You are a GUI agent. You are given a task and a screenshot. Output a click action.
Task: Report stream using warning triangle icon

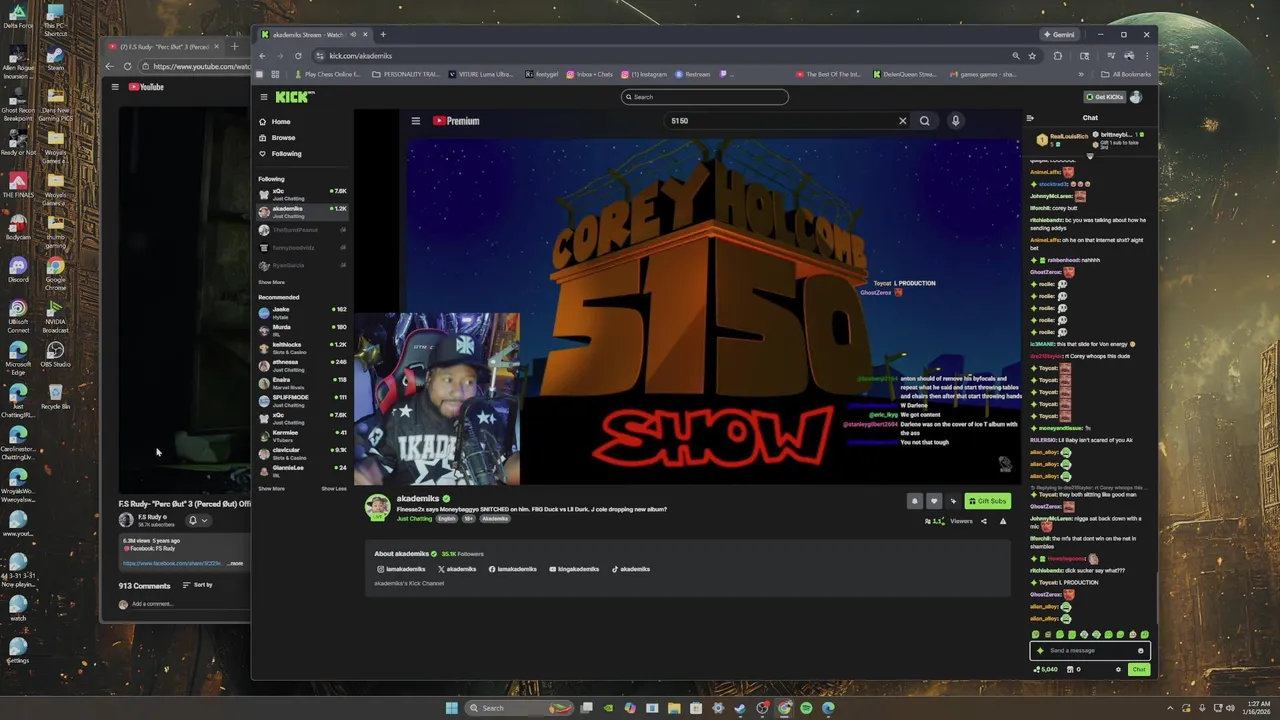tap(1003, 521)
